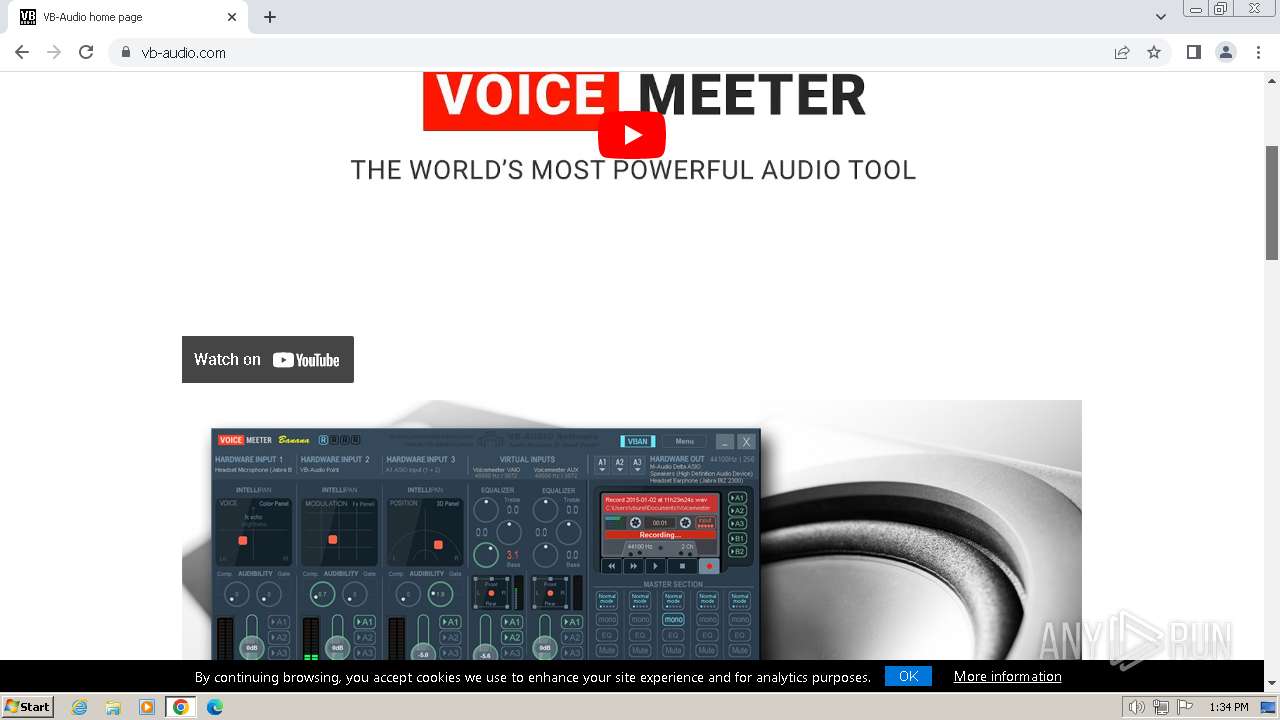Screen dimensions: 1280x720
Task: Switch to Chrome in the taskbar
Action: [180, 707]
